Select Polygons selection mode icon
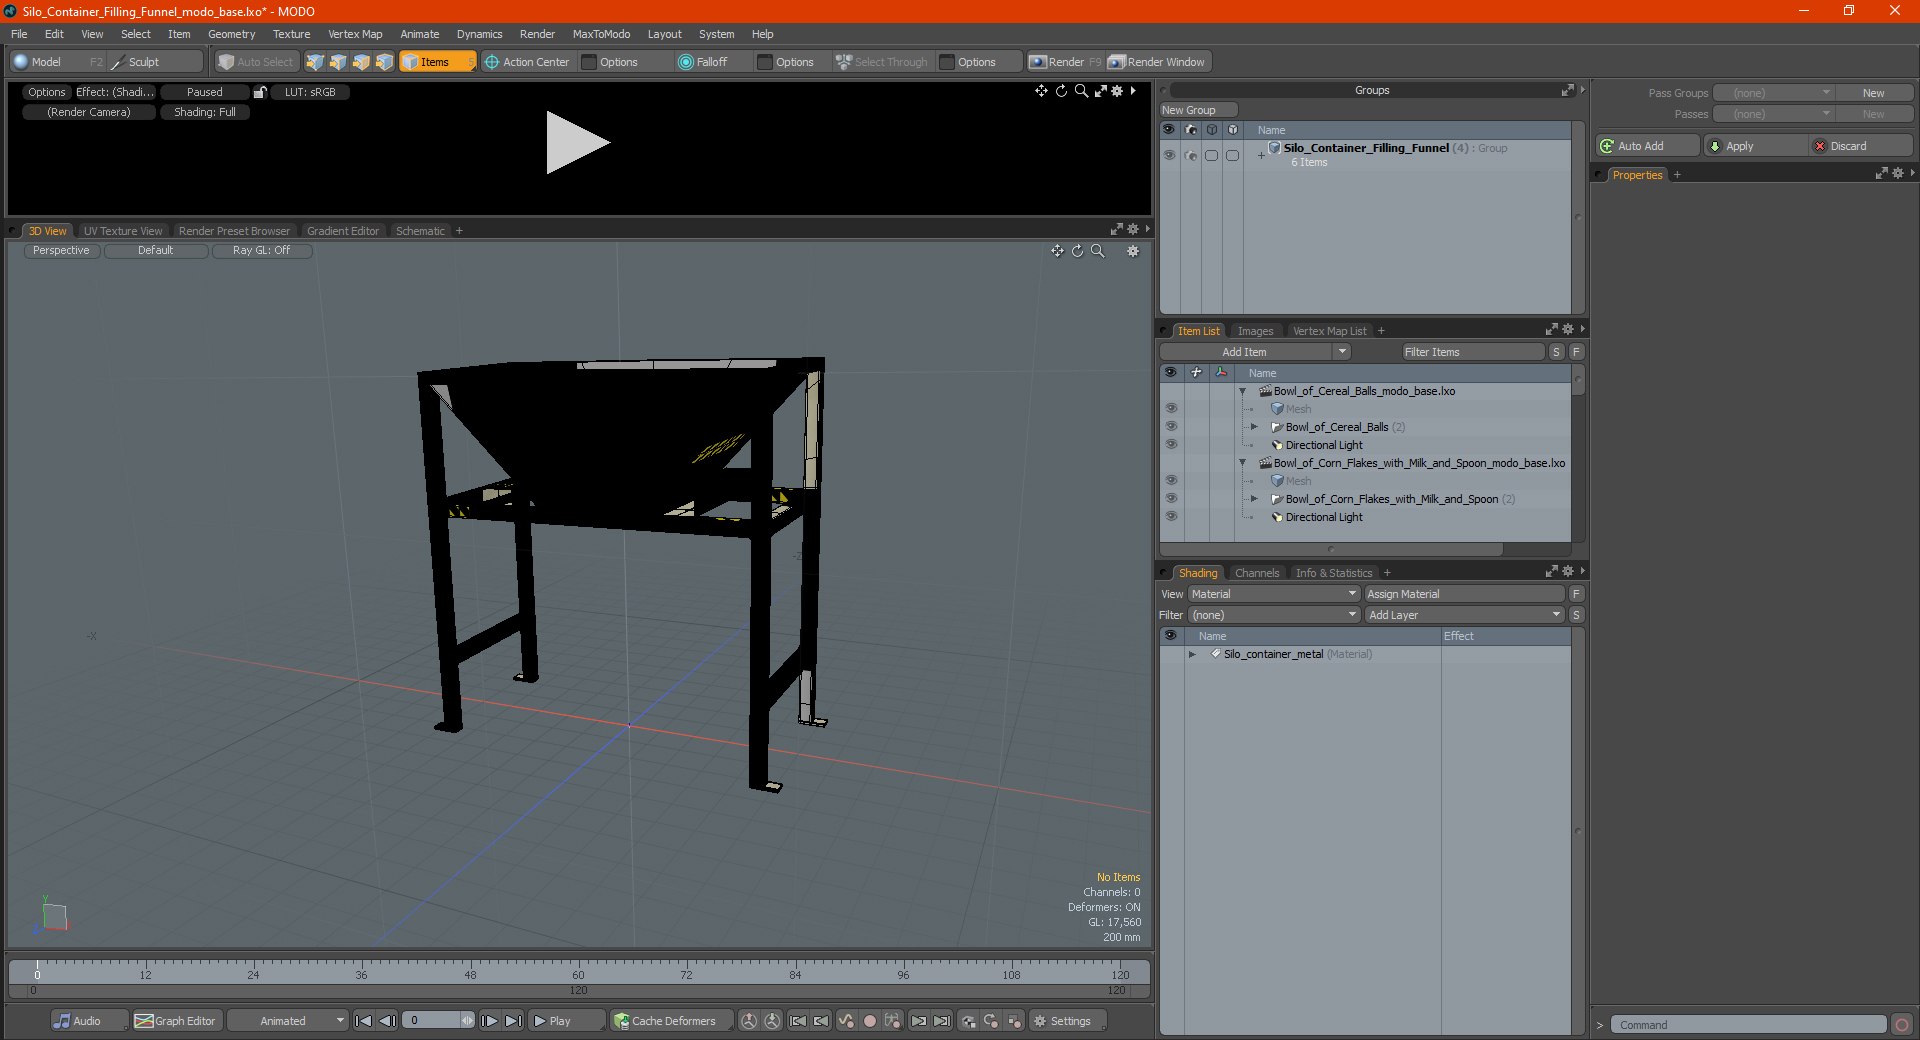1920x1040 pixels. click(x=361, y=62)
